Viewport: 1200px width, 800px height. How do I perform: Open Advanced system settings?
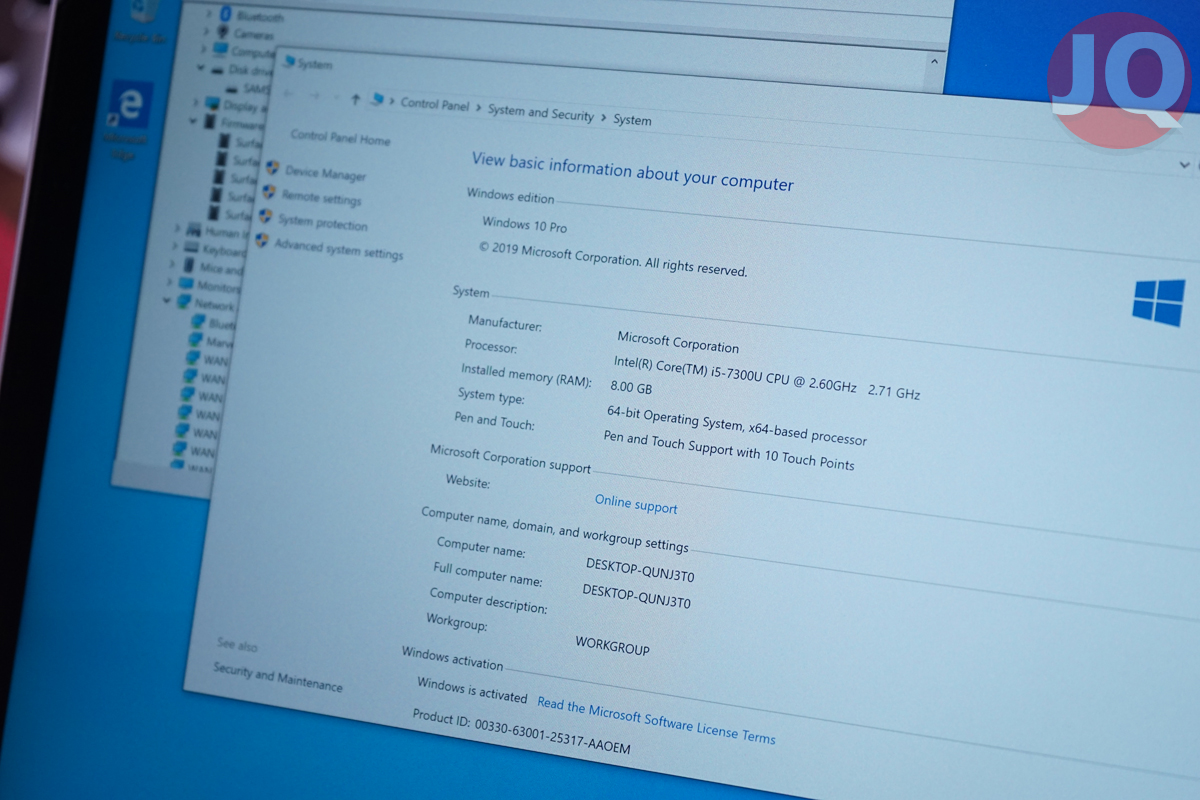pos(339,249)
